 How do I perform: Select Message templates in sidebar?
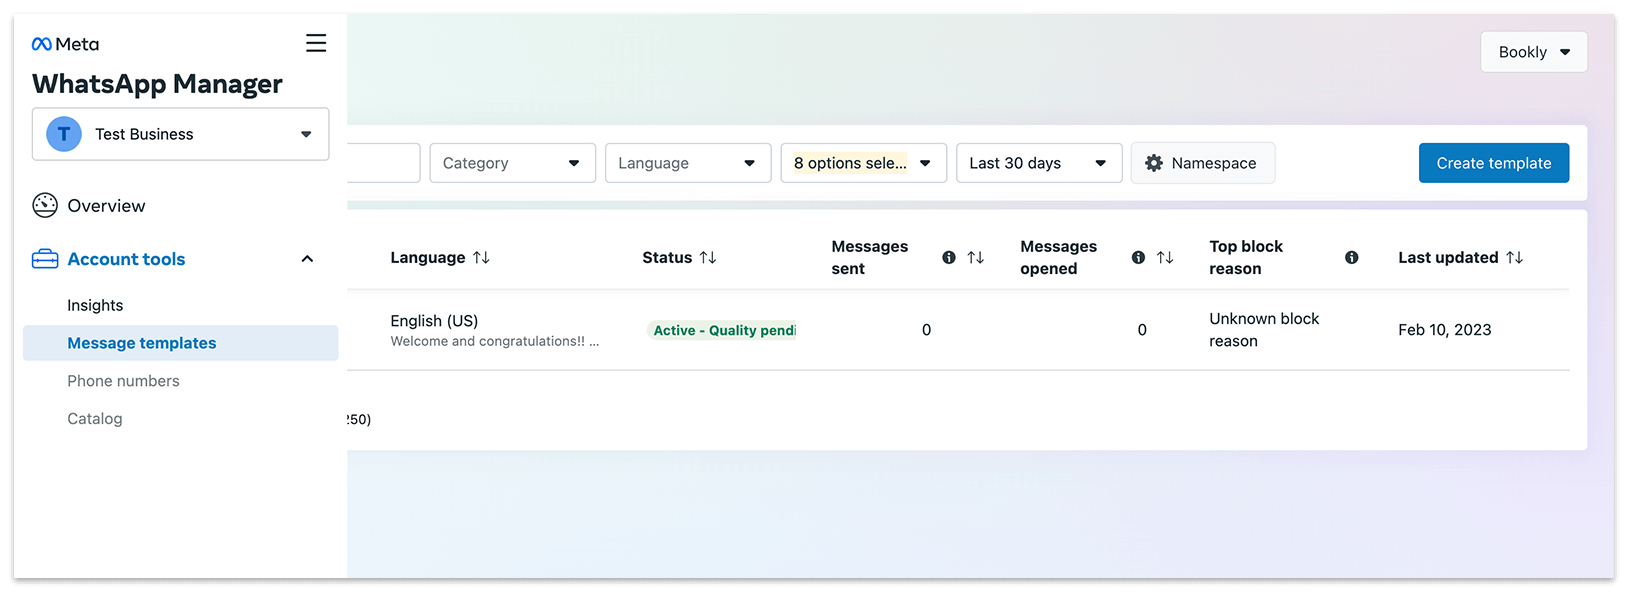(180, 343)
